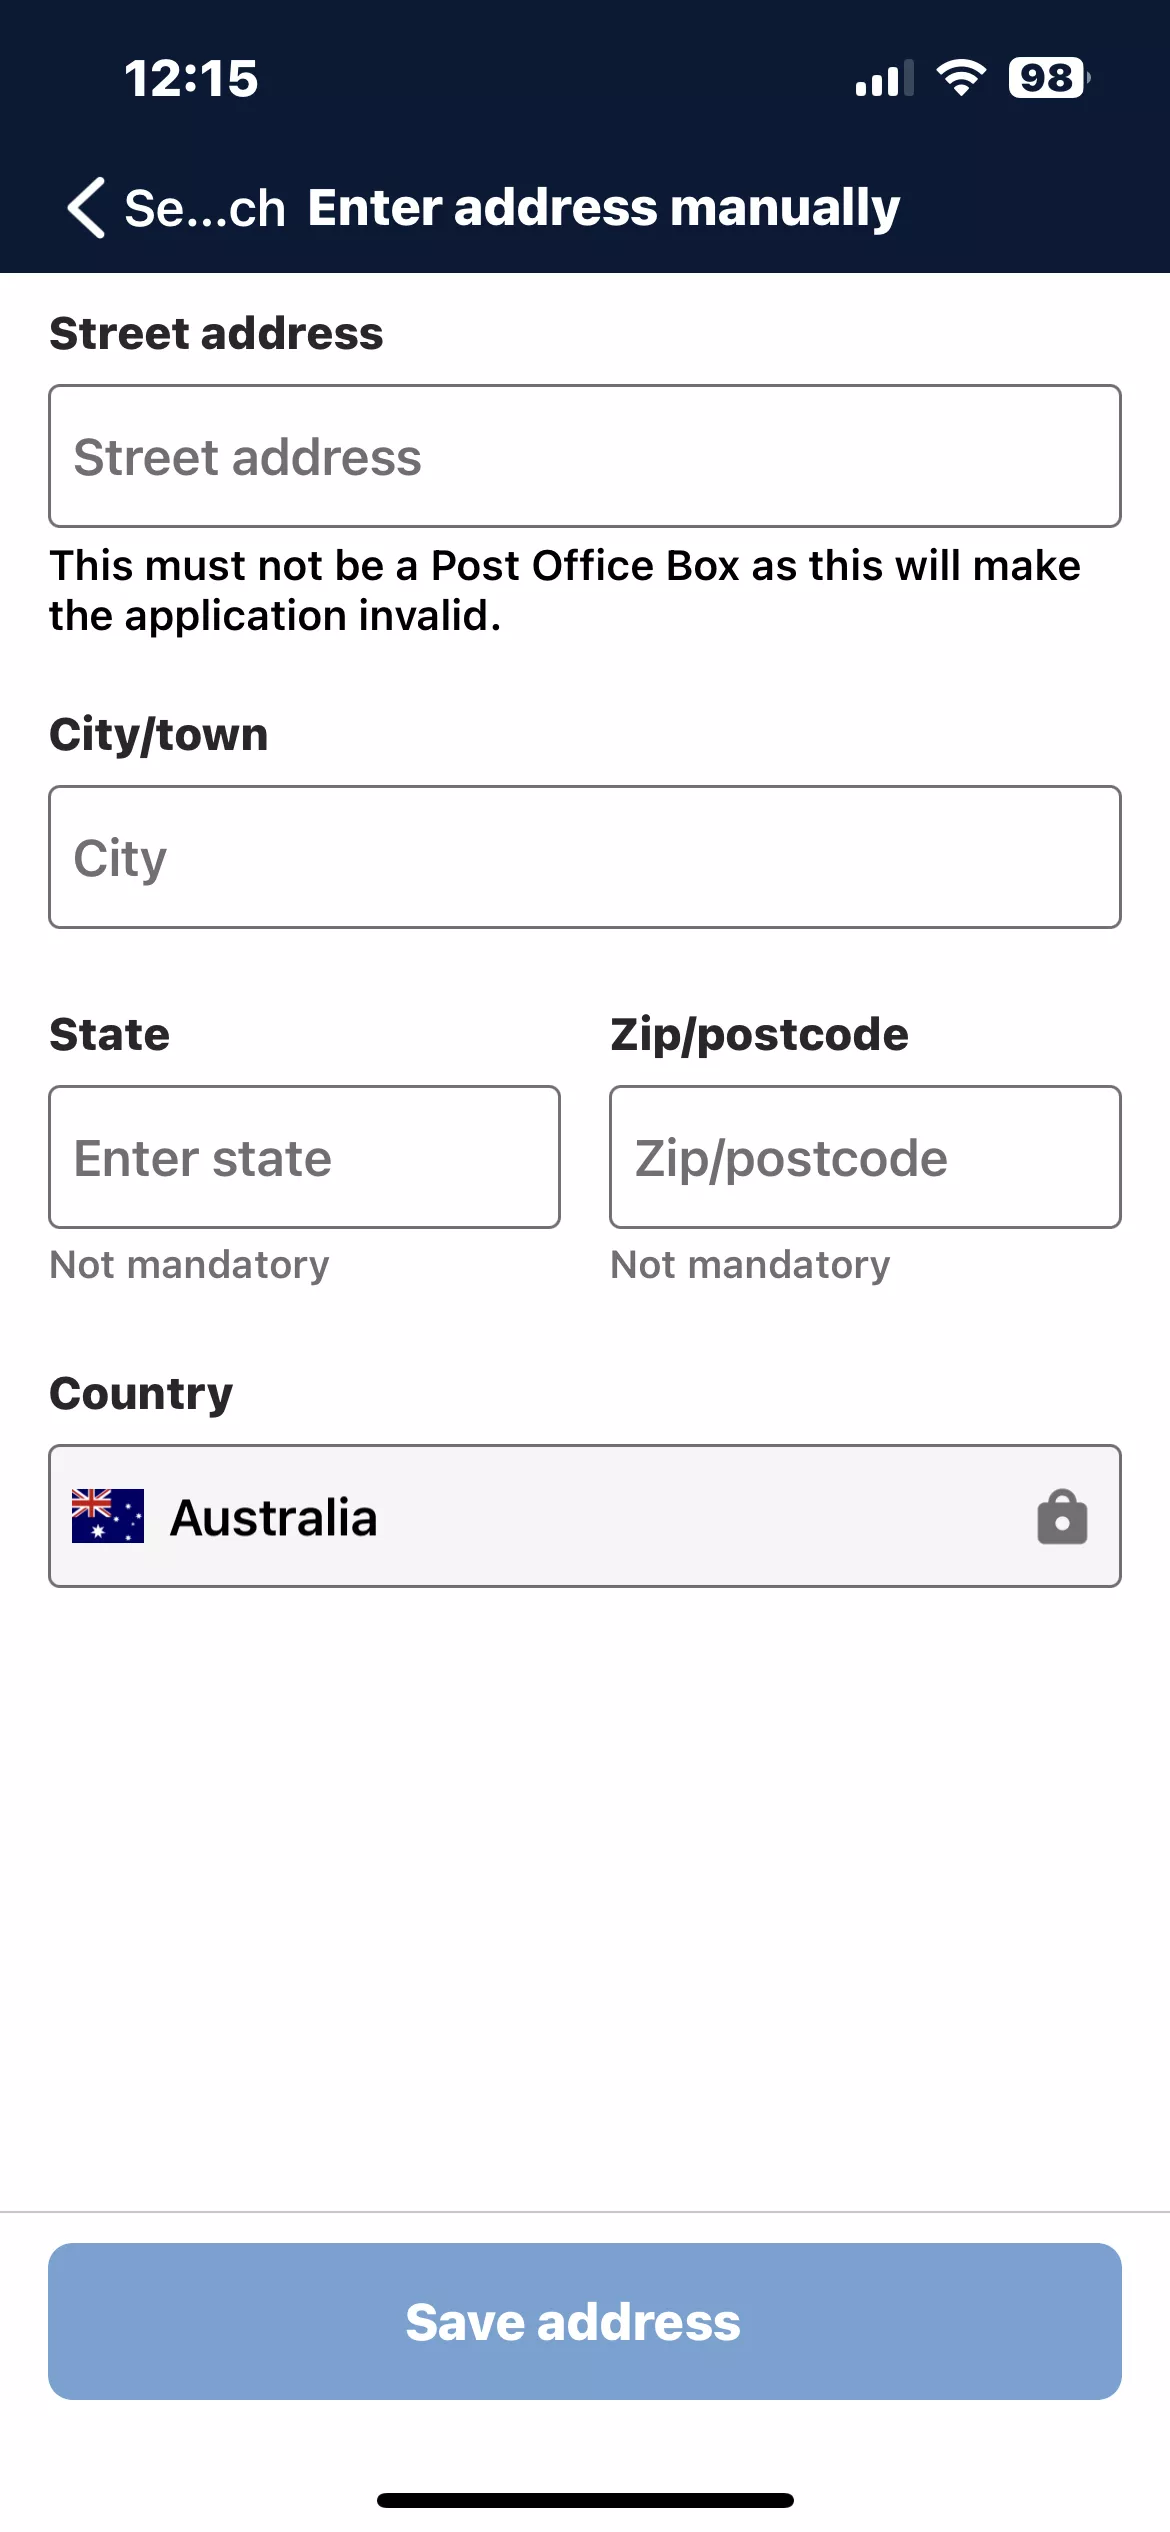Tap the Post Office Box warning text
The image size is (1170, 2532).
tap(565, 590)
